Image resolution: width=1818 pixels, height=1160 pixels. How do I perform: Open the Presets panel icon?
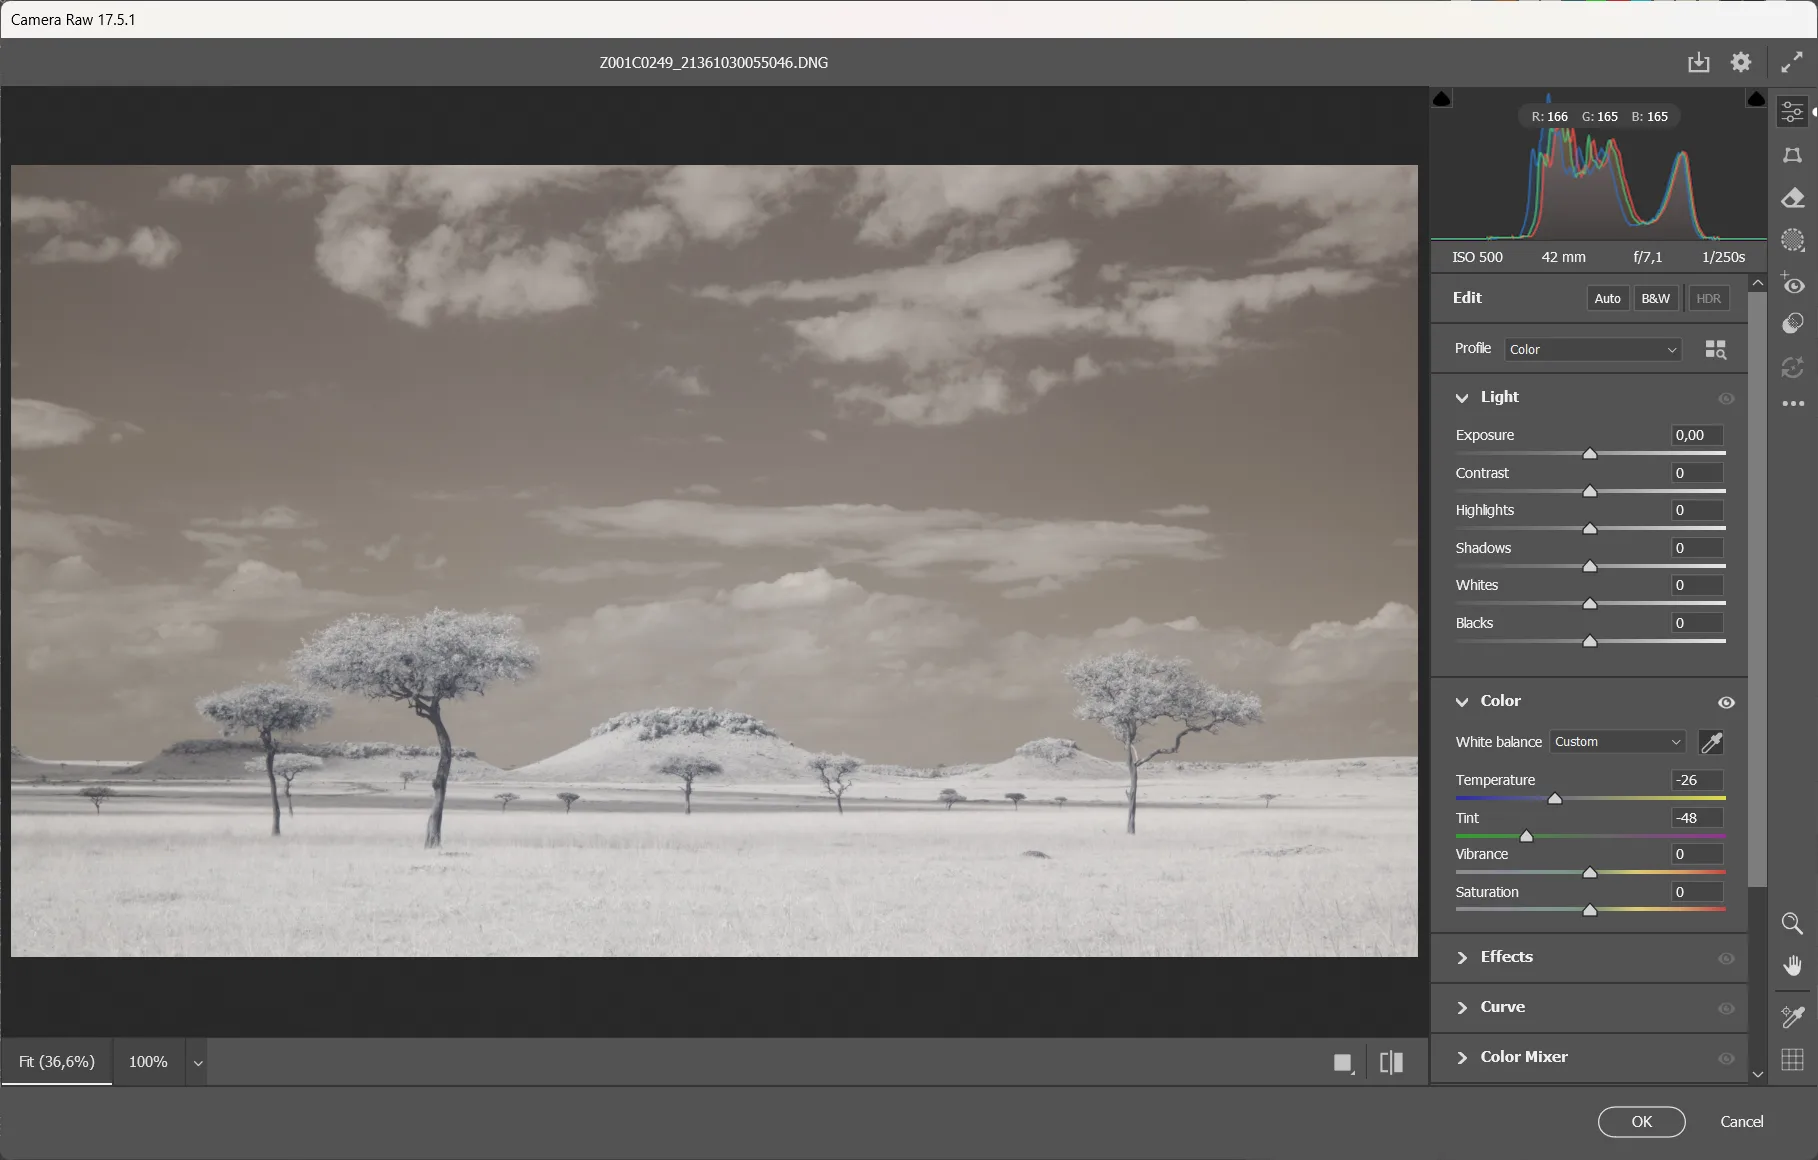point(1792,323)
